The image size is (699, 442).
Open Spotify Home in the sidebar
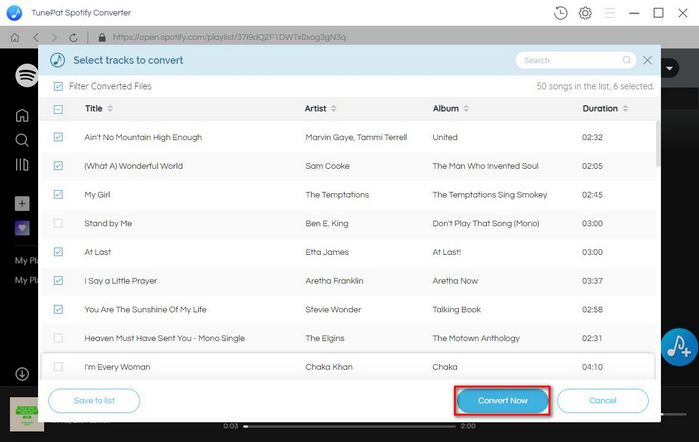coord(22,116)
